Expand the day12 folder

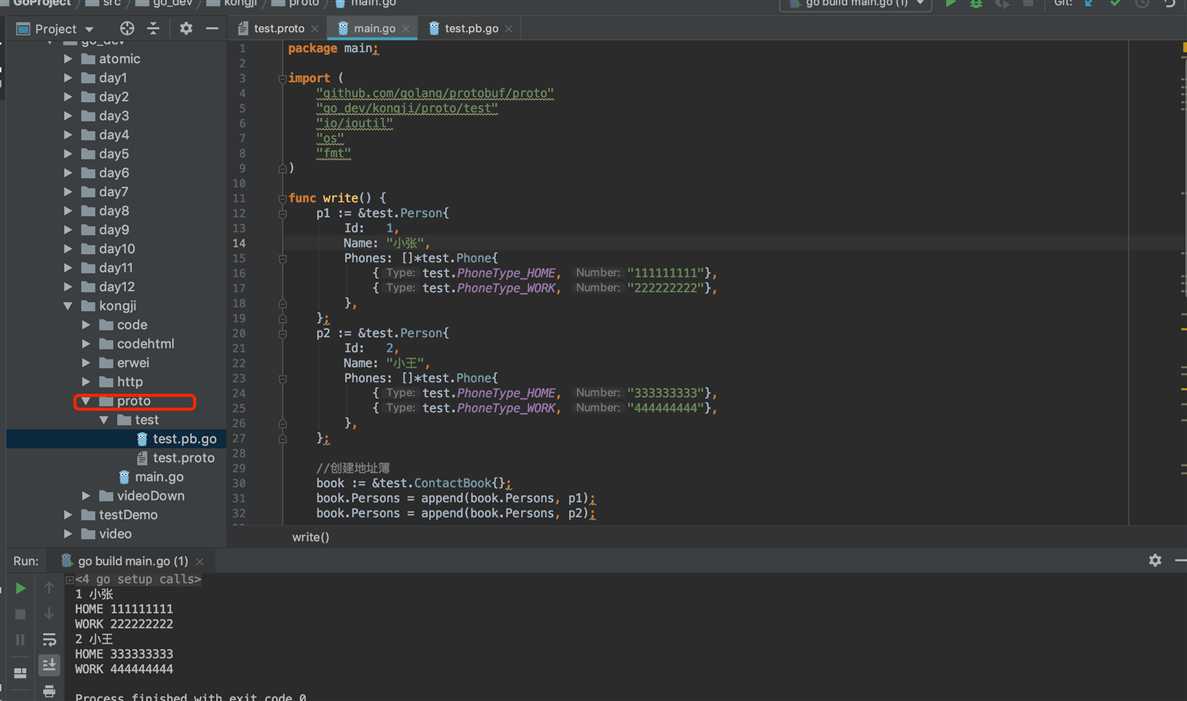(x=68, y=286)
